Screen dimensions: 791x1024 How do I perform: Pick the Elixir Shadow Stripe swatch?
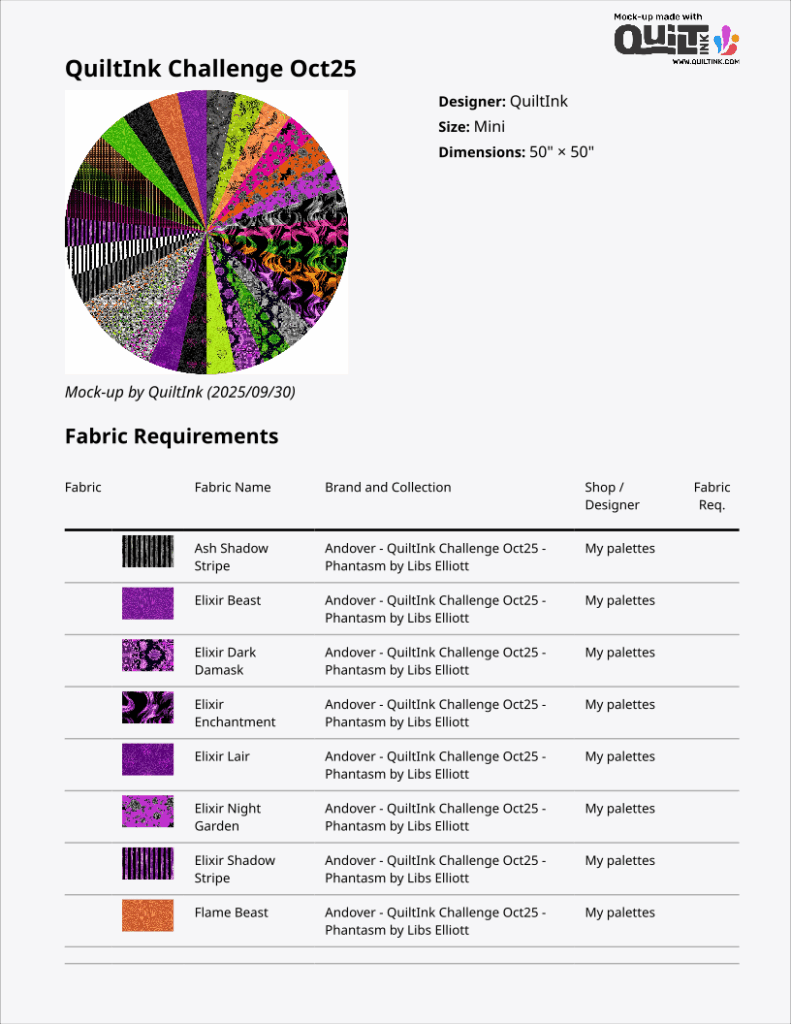pos(147,863)
